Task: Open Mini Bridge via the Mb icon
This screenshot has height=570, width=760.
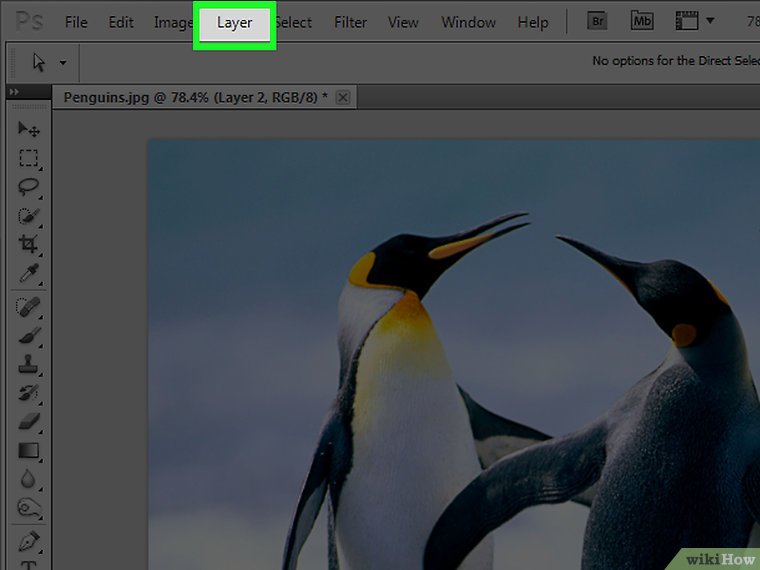Action: (641, 21)
